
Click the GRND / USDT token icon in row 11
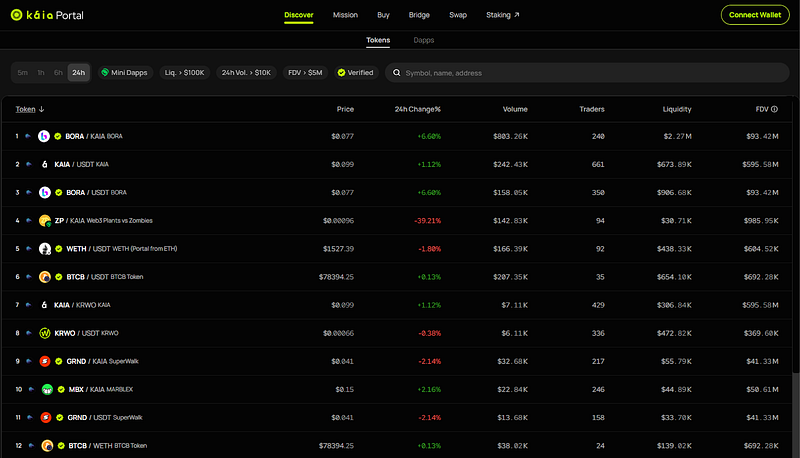(46, 417)
